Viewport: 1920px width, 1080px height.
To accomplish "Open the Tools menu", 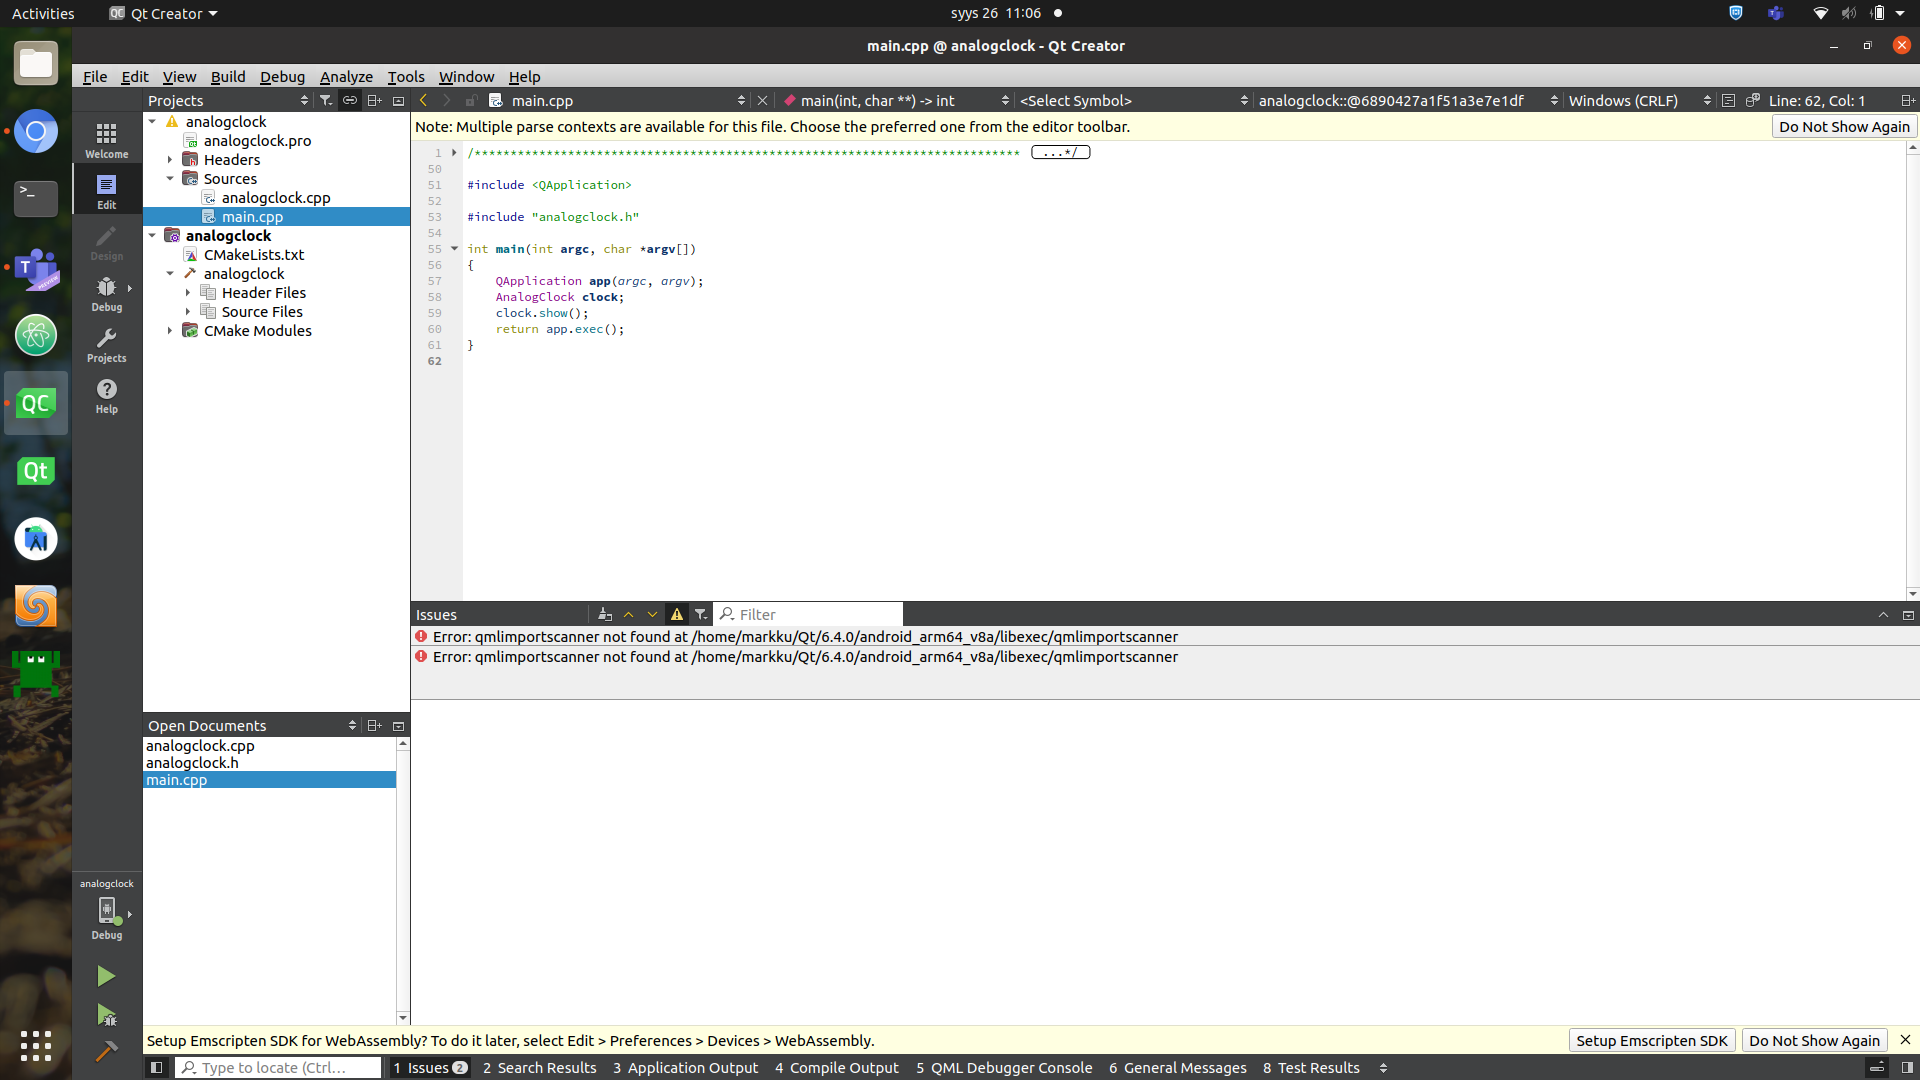I will (x=406, y=76).
